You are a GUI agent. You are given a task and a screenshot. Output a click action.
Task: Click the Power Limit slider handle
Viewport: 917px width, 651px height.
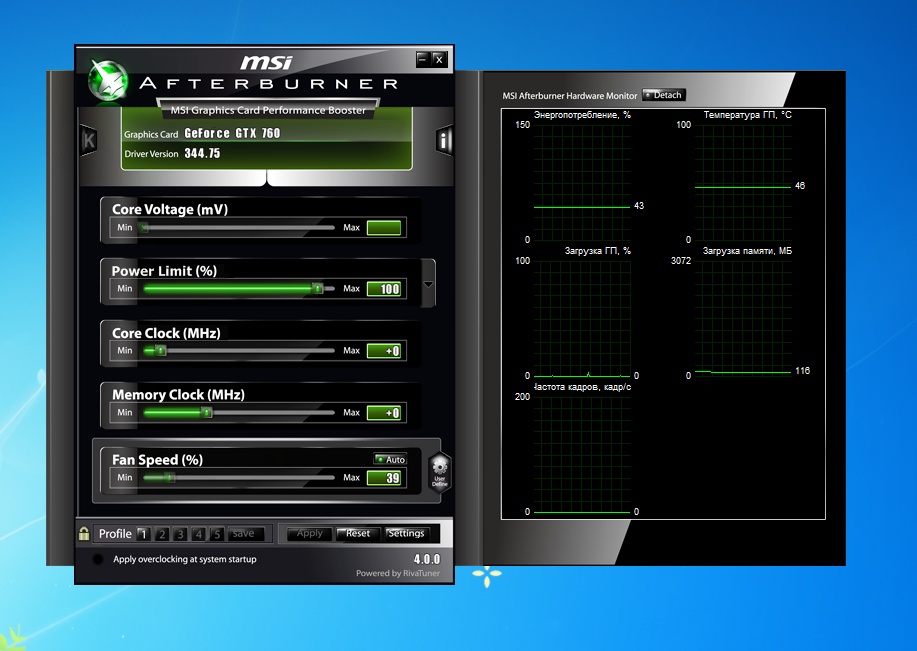[x=317, y=288]
